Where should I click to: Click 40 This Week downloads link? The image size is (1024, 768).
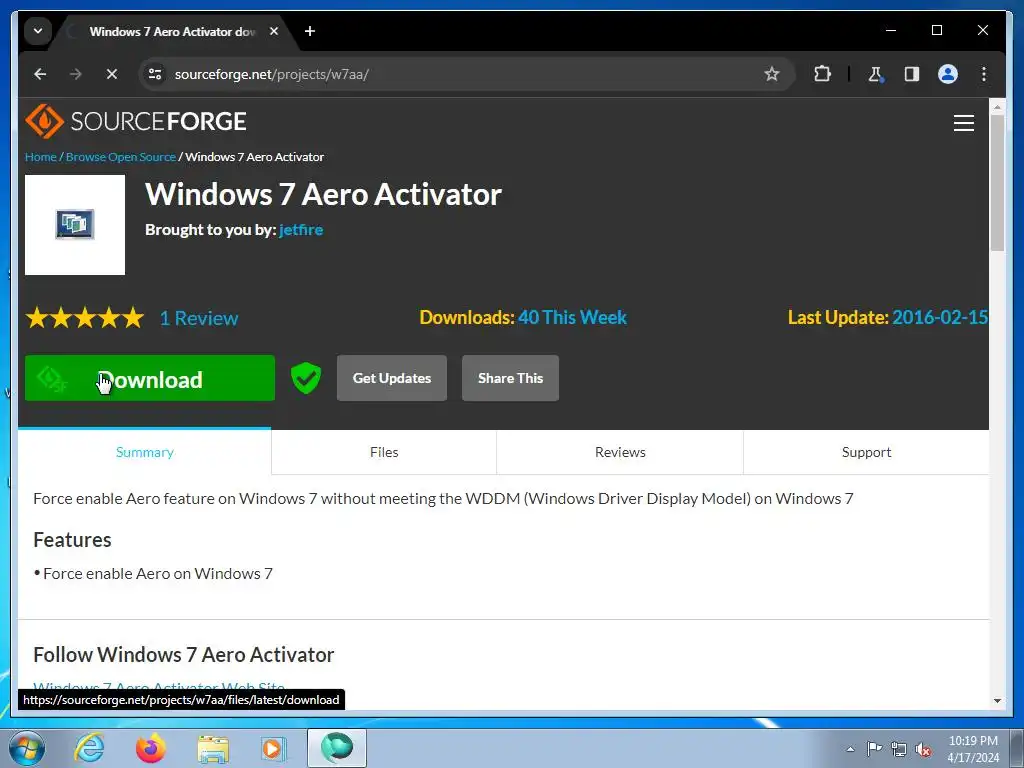coord(572,317)
